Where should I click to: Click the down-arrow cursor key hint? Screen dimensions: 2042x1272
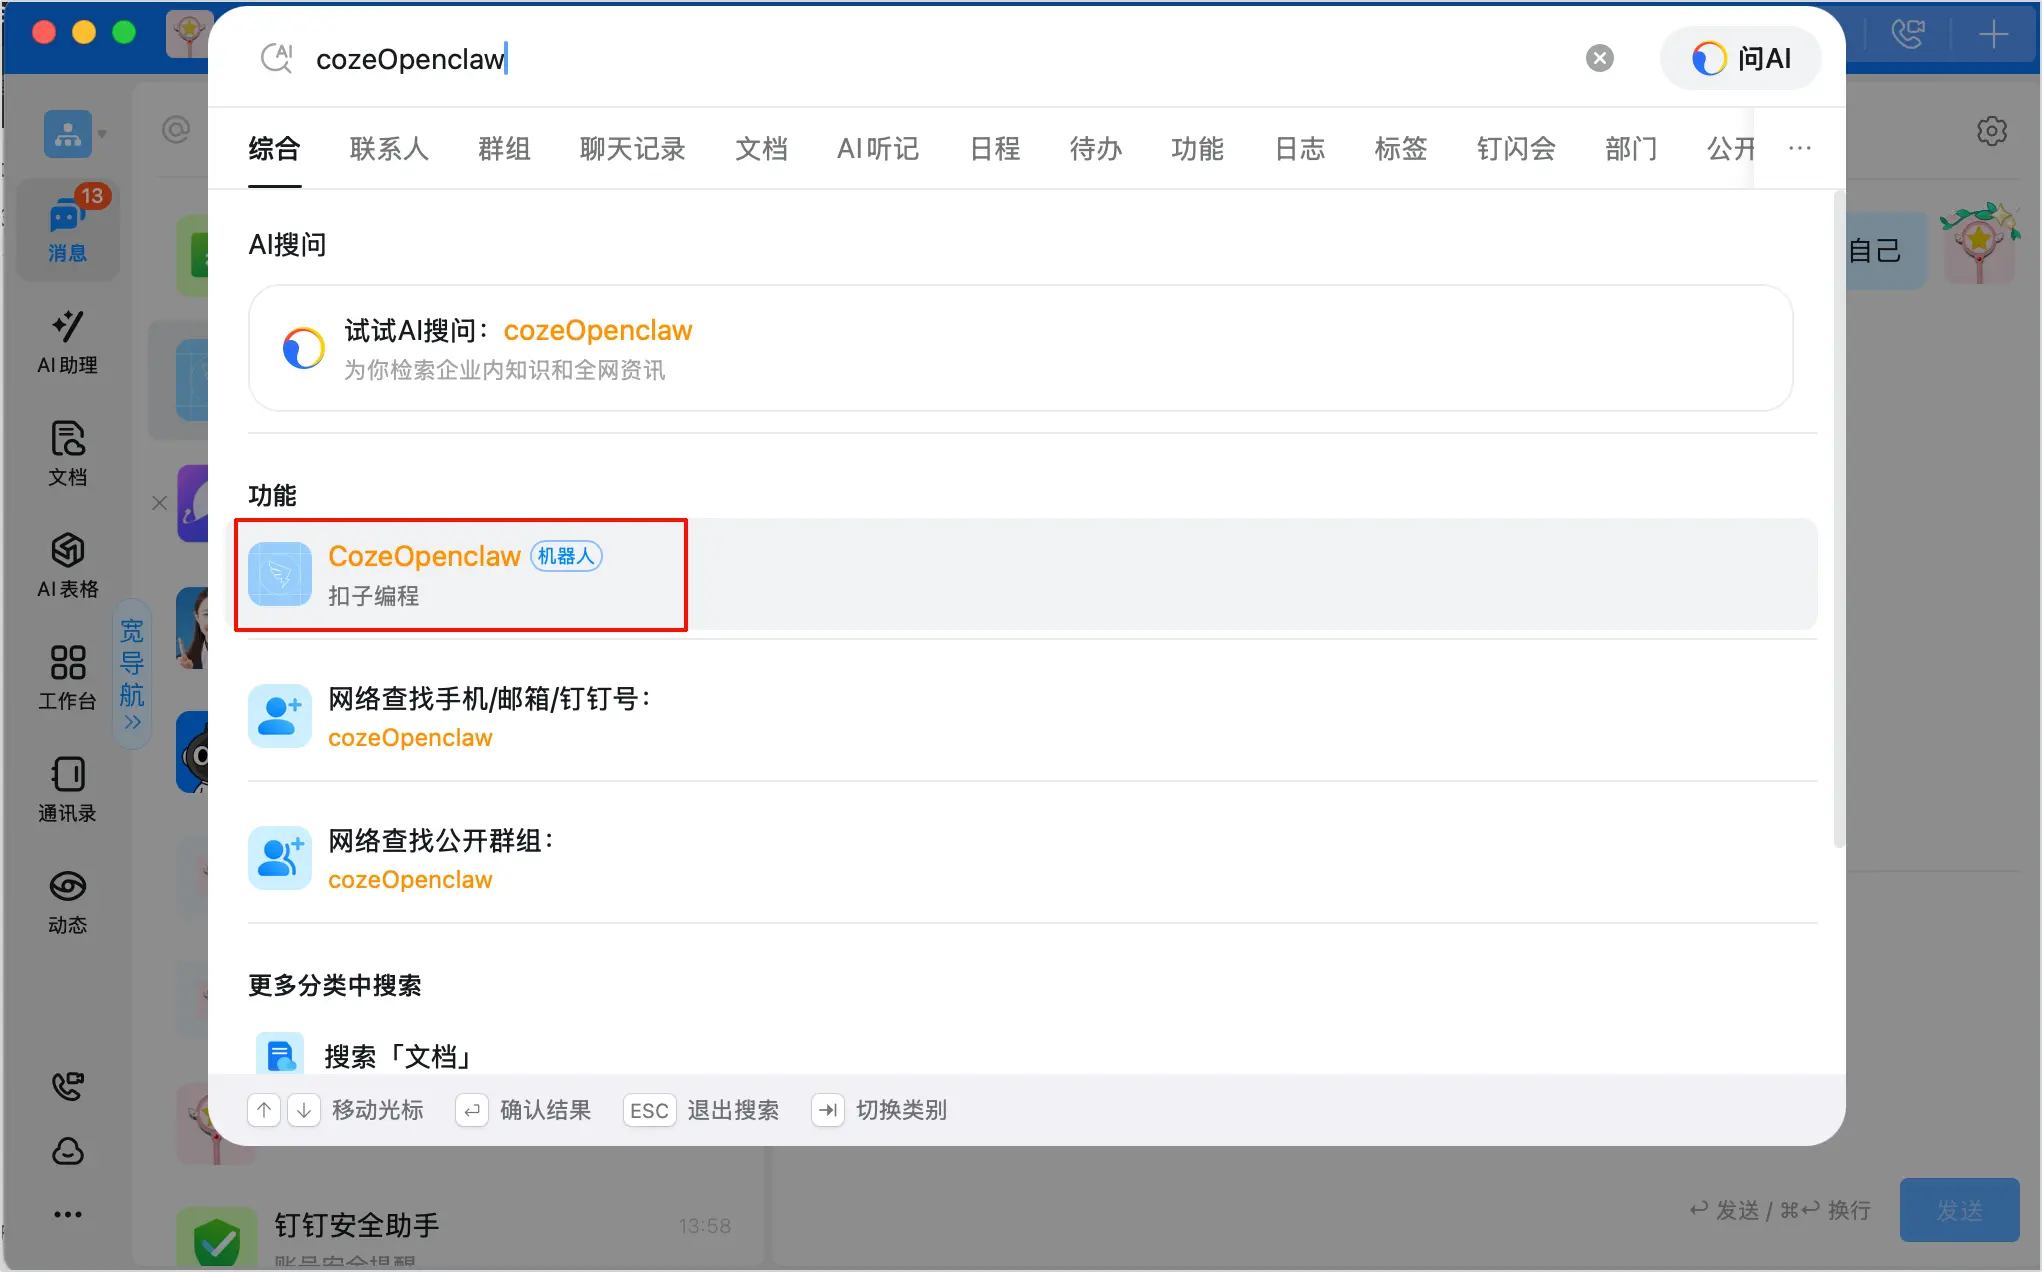point(304,1110)
